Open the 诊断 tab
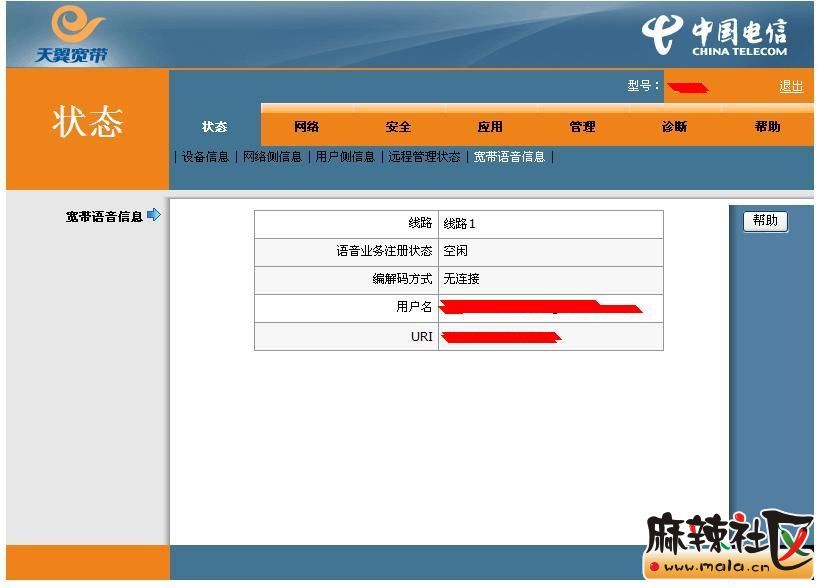Image resolution: width=822 pixels, height=588 pixels. [x=674, y=127]
